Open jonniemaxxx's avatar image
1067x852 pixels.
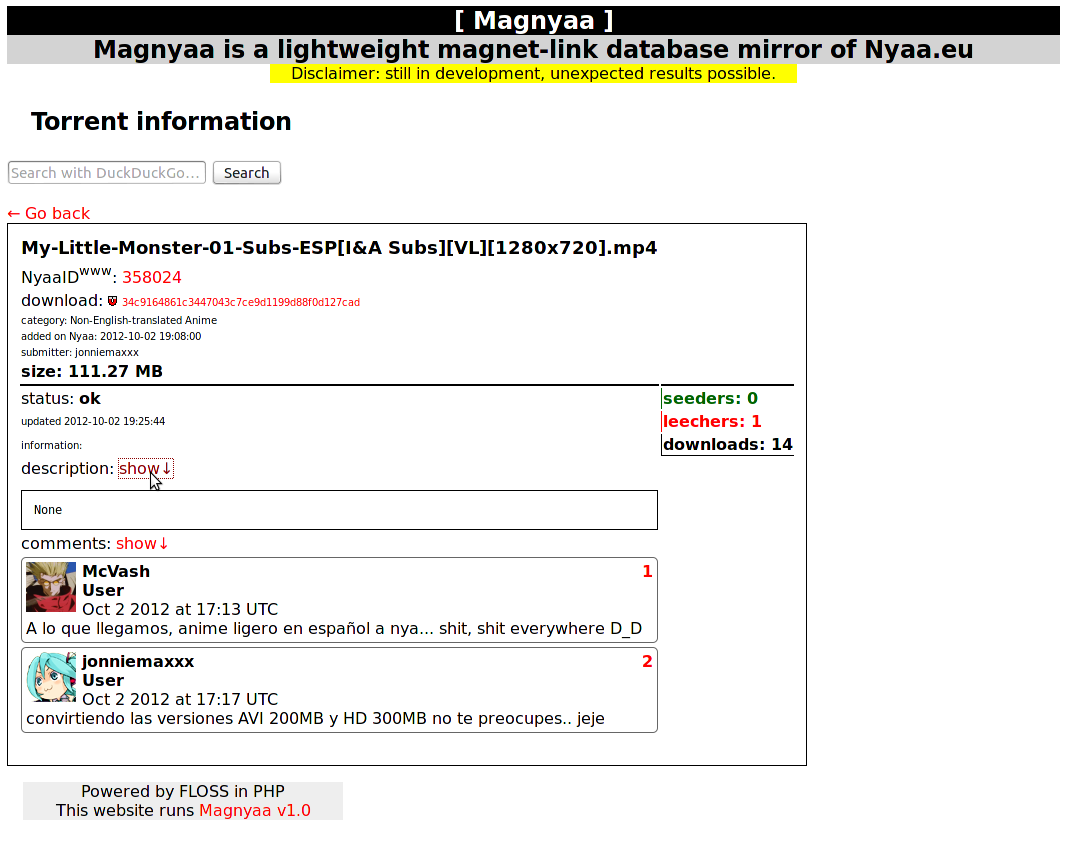pyautogui.click(x=51, y=677)
